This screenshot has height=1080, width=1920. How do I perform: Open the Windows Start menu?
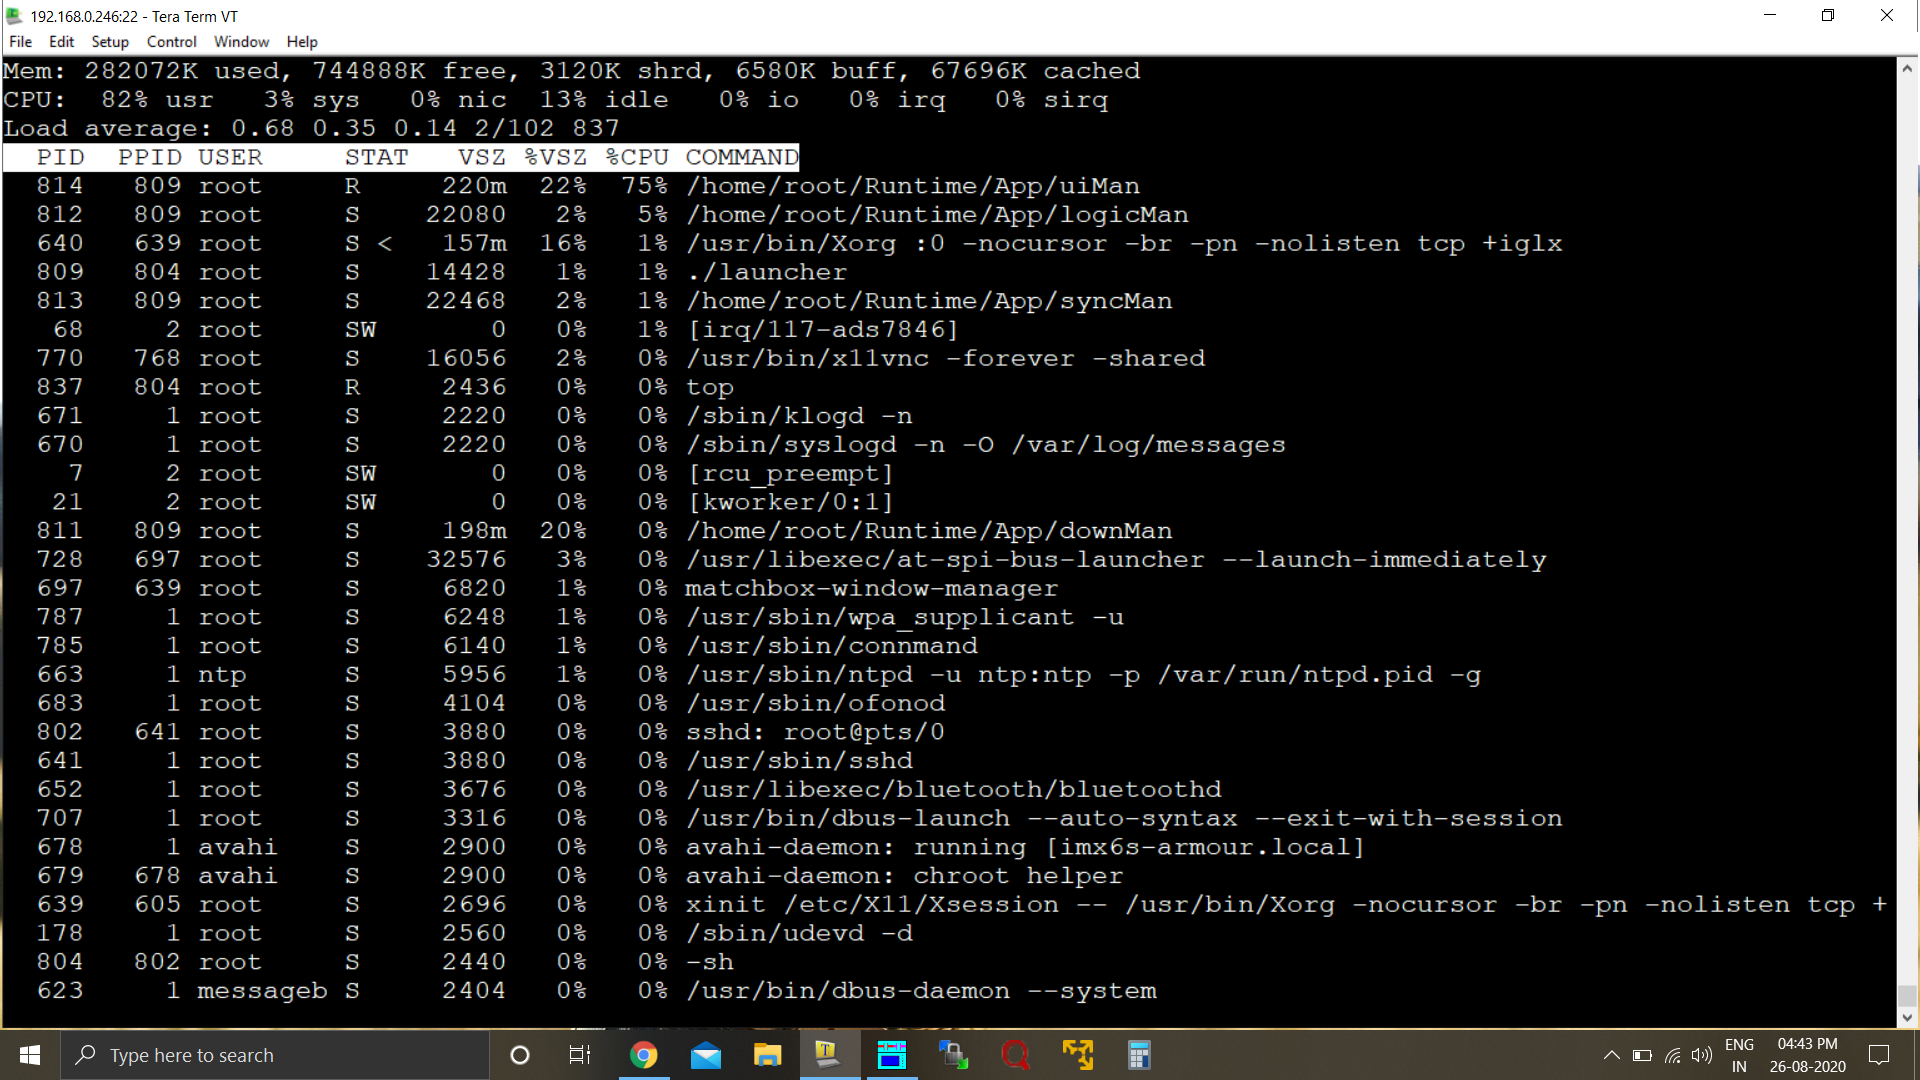[30, 1055]
